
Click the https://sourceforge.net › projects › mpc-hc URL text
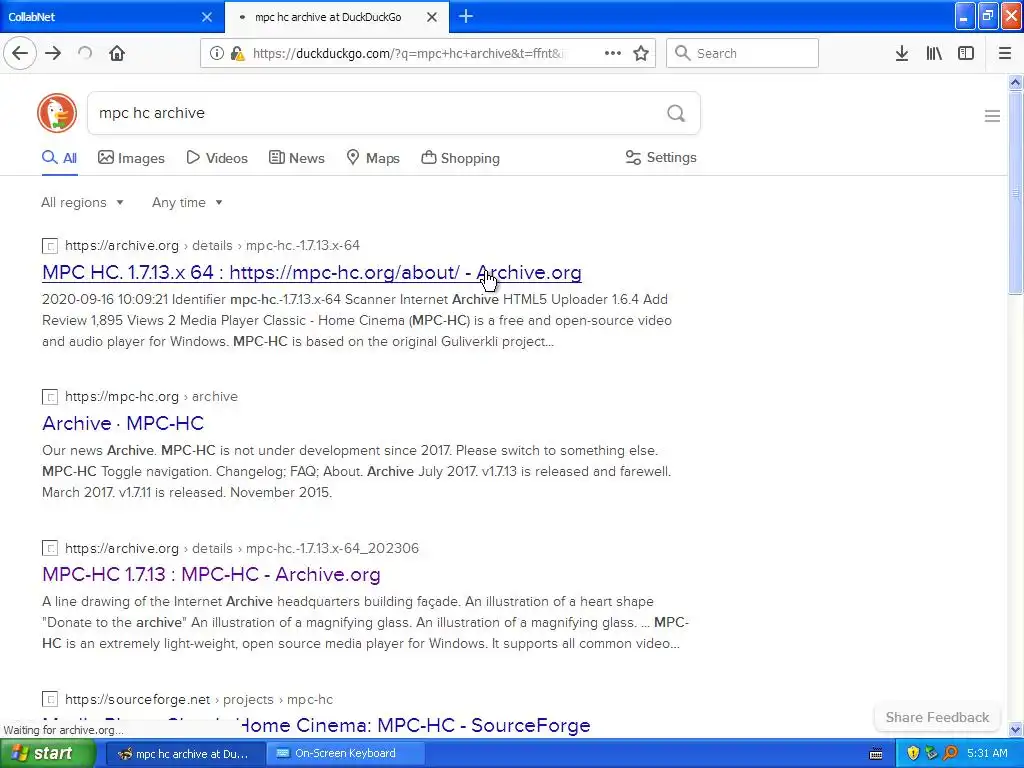(x=199, y=699)
